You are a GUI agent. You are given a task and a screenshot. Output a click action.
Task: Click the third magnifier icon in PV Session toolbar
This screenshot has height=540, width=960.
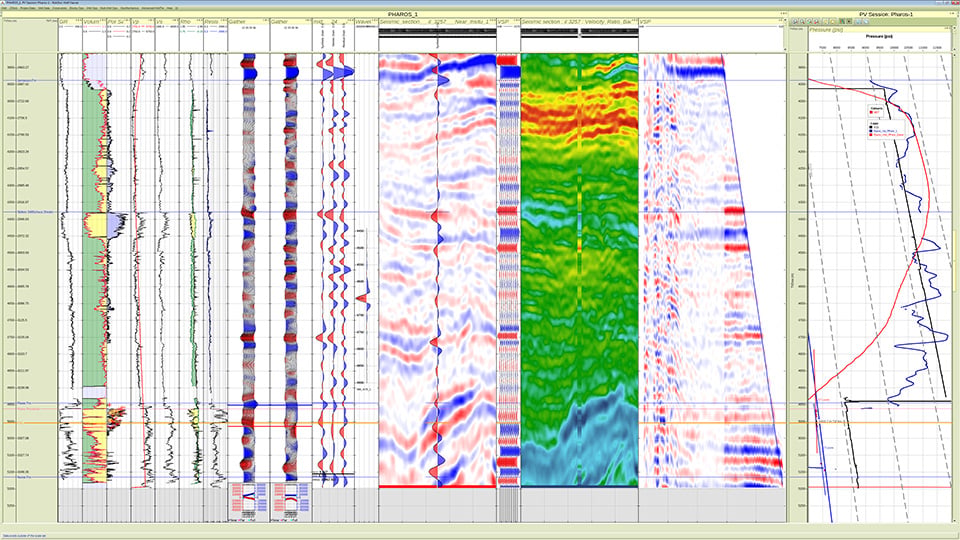coord(809,21)
